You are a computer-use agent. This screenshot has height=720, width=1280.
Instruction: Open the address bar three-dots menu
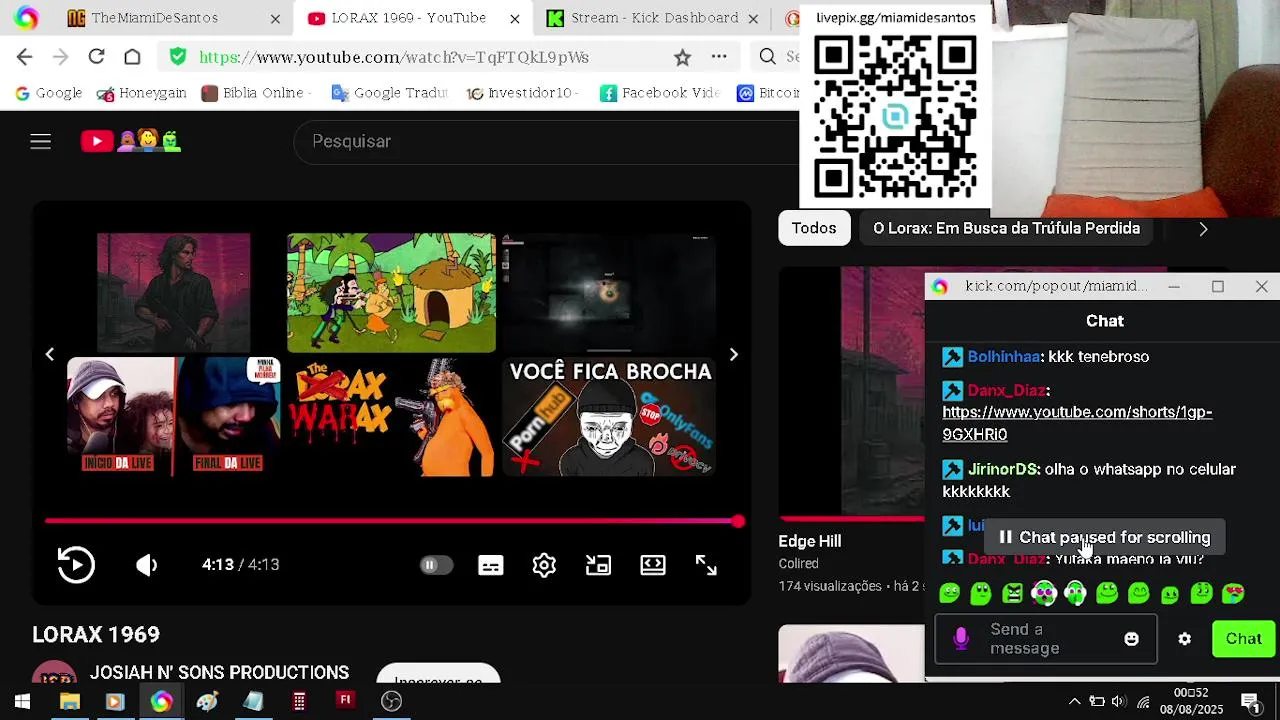click(719, 57)
